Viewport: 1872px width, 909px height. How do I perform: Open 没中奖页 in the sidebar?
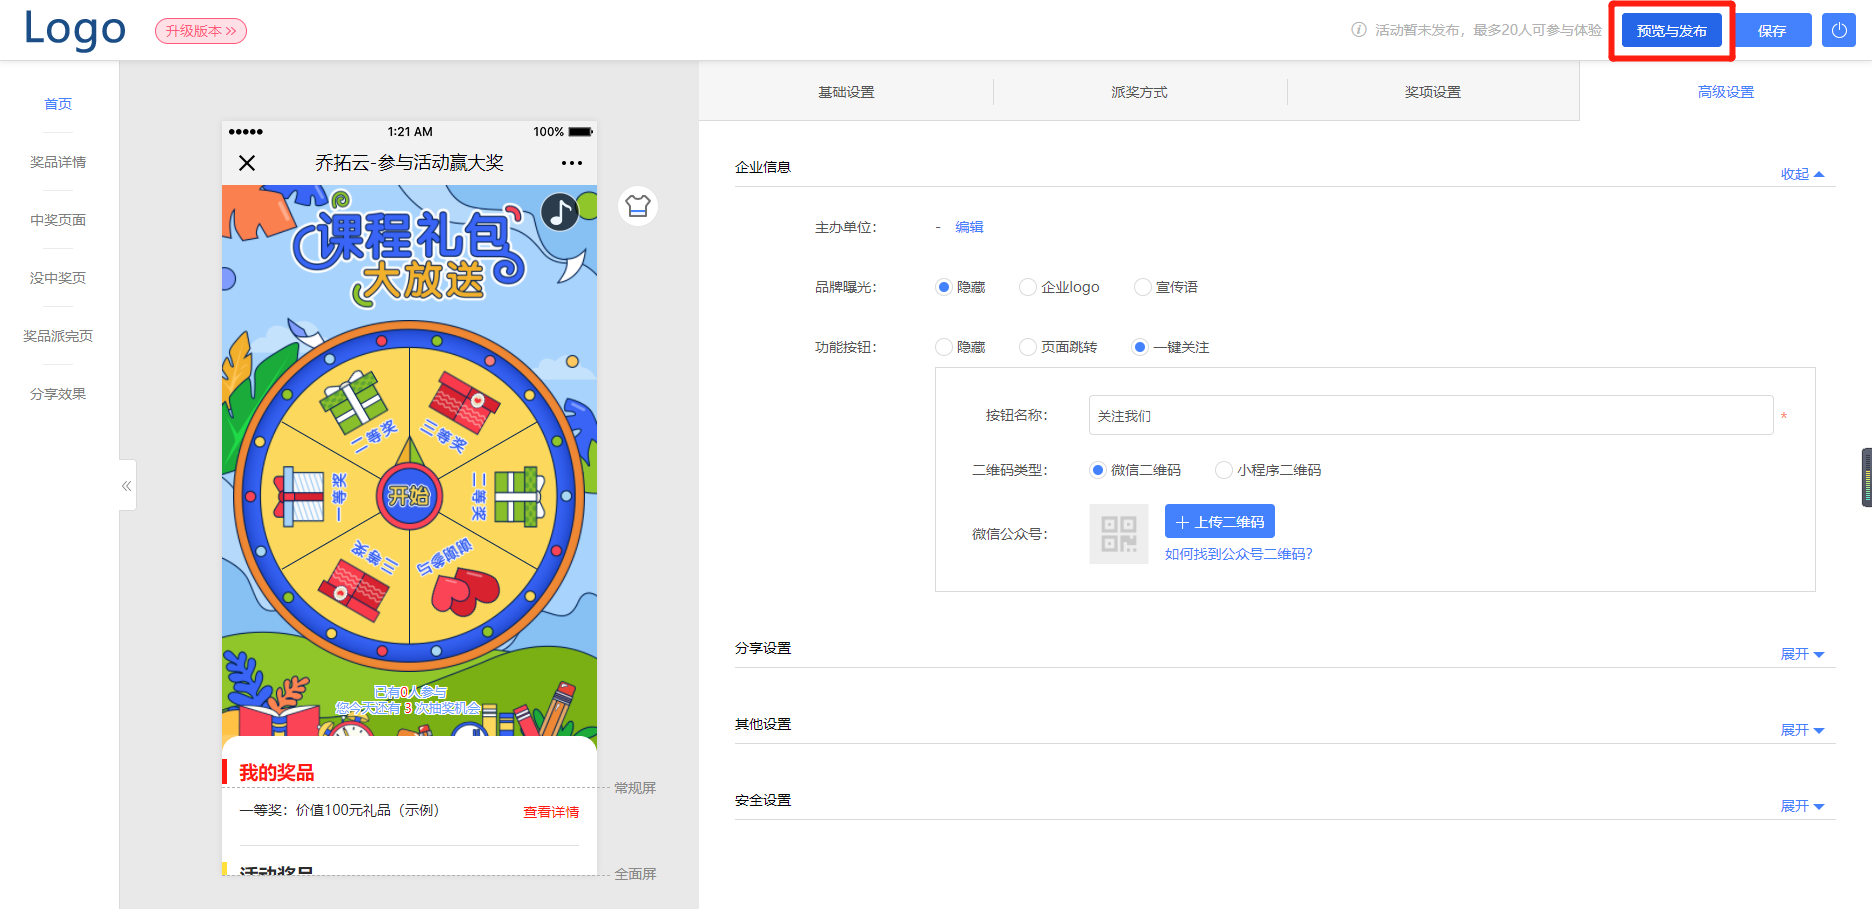tap(58, 278)
